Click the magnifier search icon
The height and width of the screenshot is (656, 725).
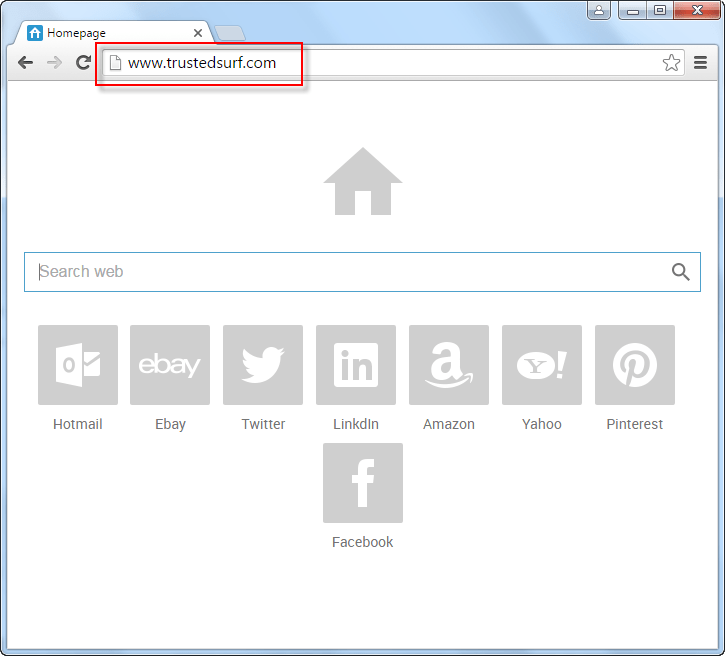point(681,272)
